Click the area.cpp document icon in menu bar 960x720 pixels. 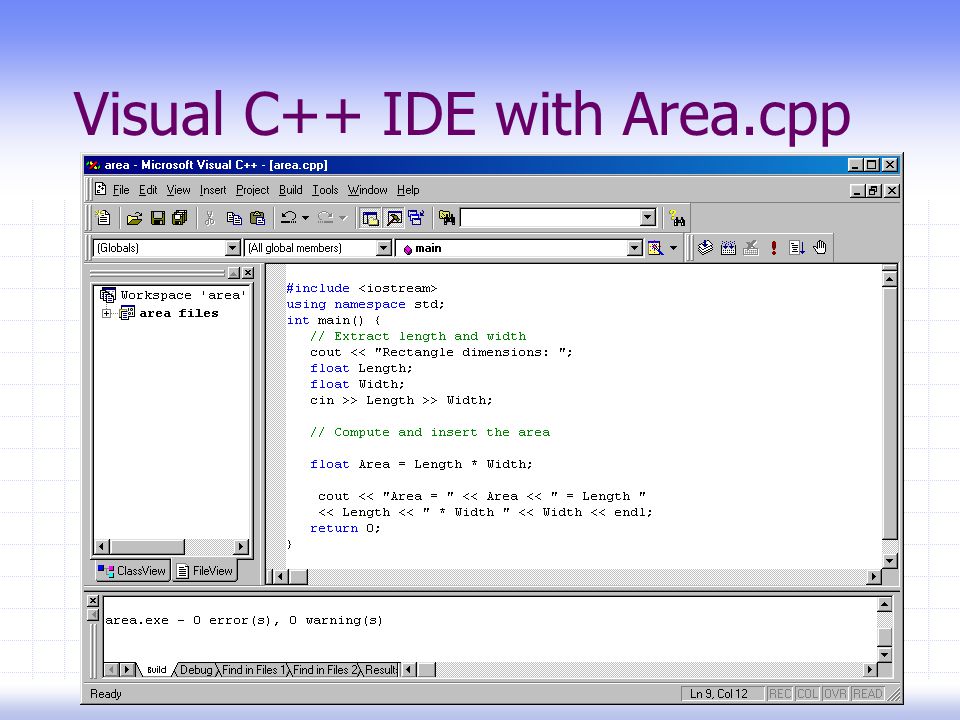tap(101, 189)
